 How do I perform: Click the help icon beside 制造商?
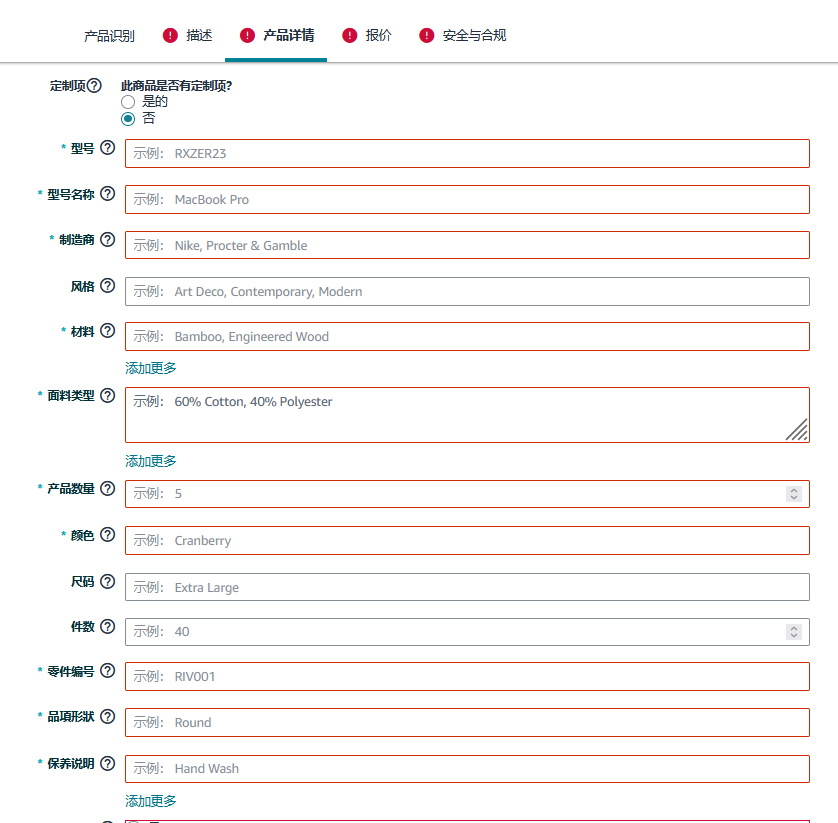pos(107,238)
